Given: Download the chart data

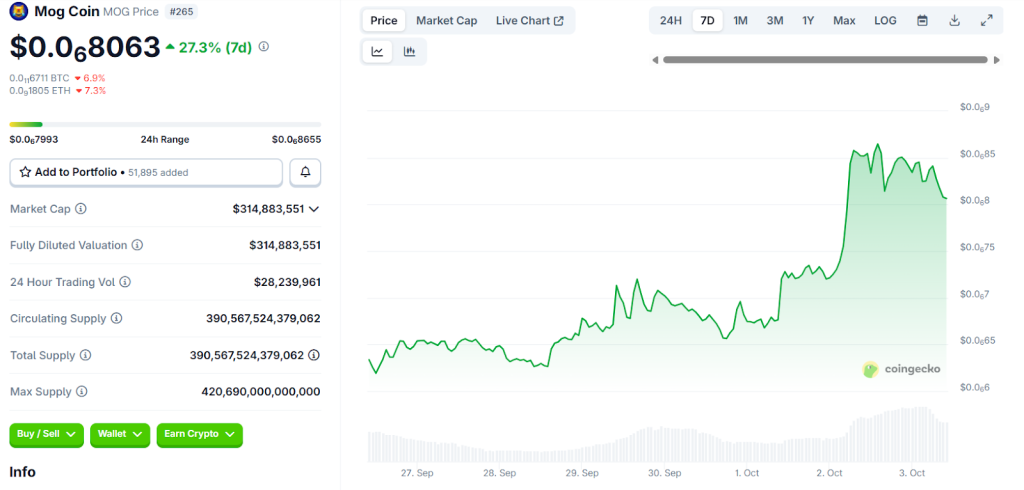Looking at the screenshot, I should tap(954, 20).
